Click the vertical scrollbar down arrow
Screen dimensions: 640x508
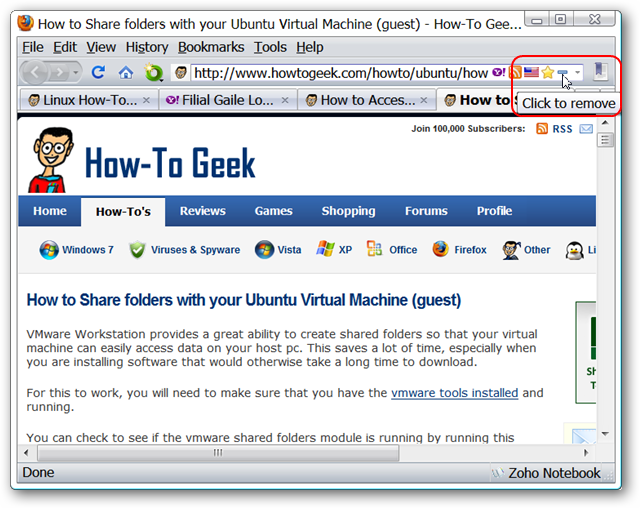[x=605, y=434]
